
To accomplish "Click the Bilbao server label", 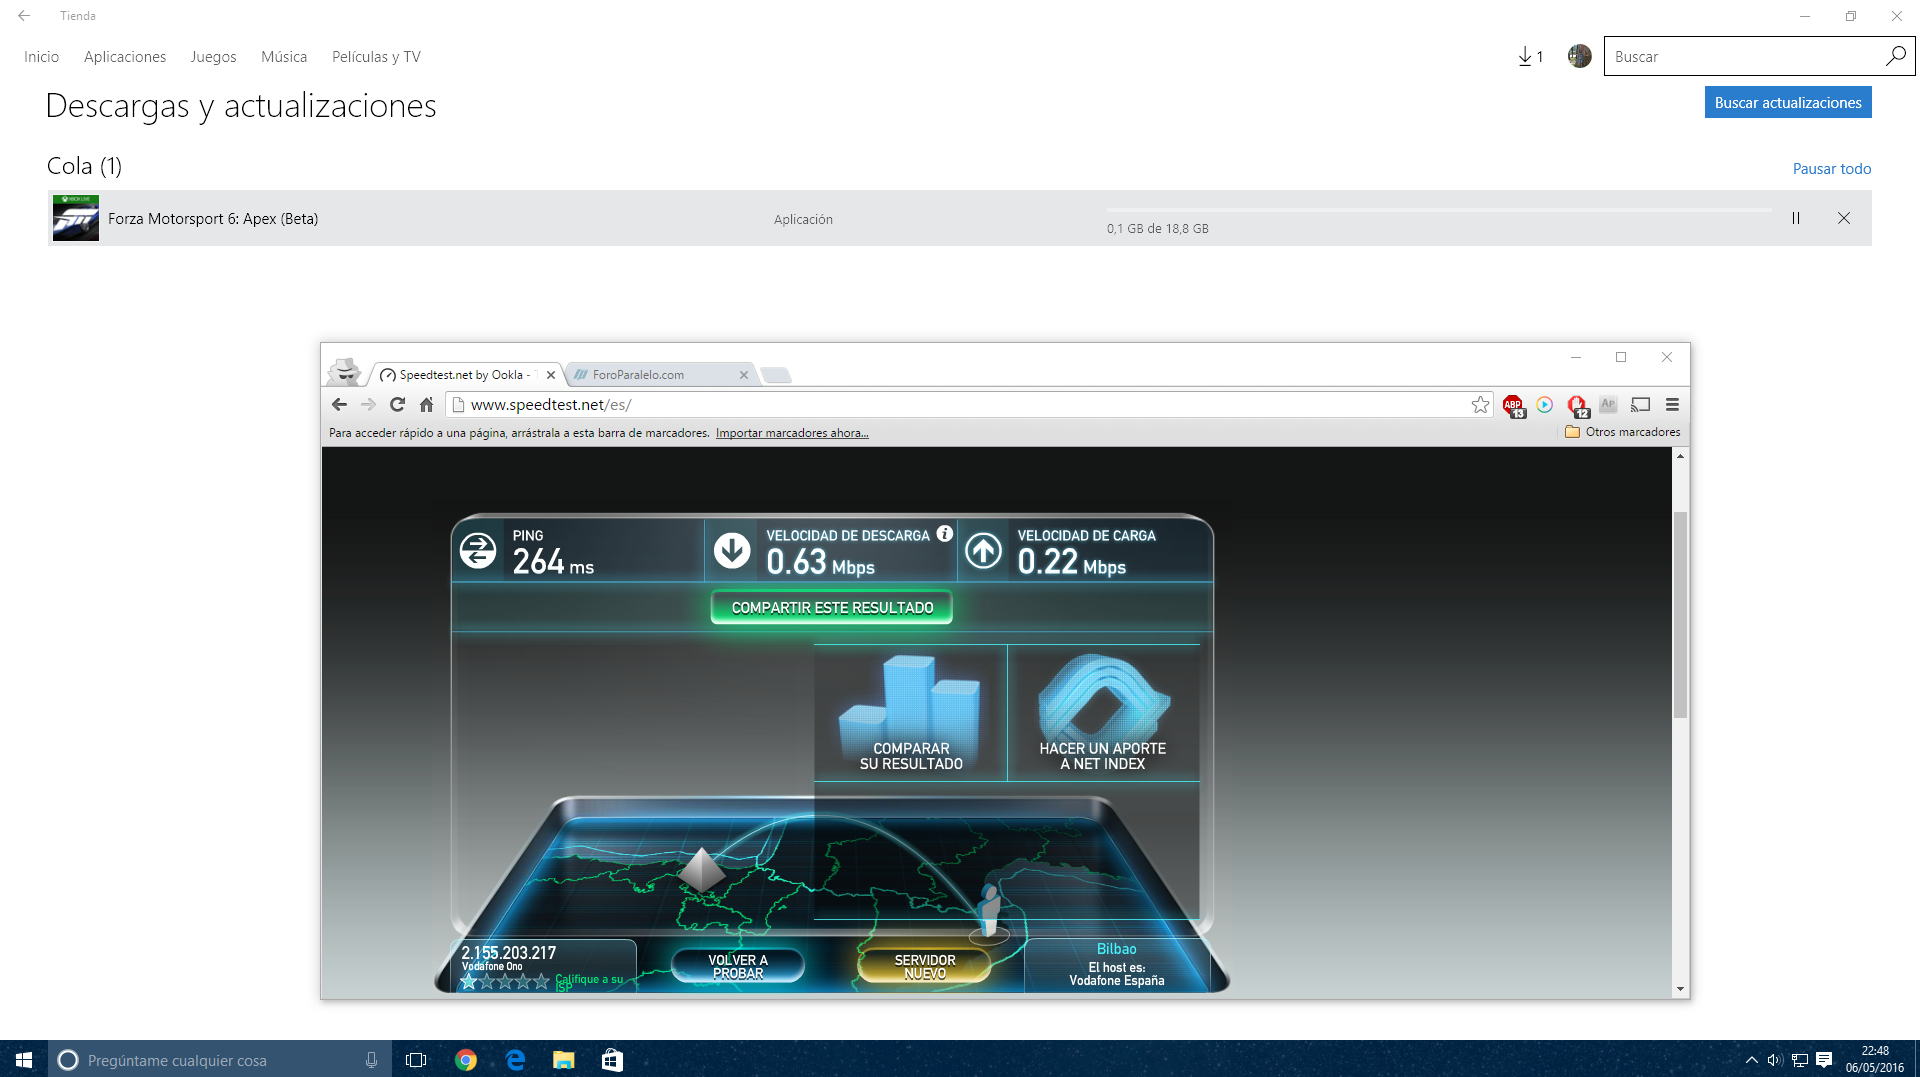I will [1117, 949].
